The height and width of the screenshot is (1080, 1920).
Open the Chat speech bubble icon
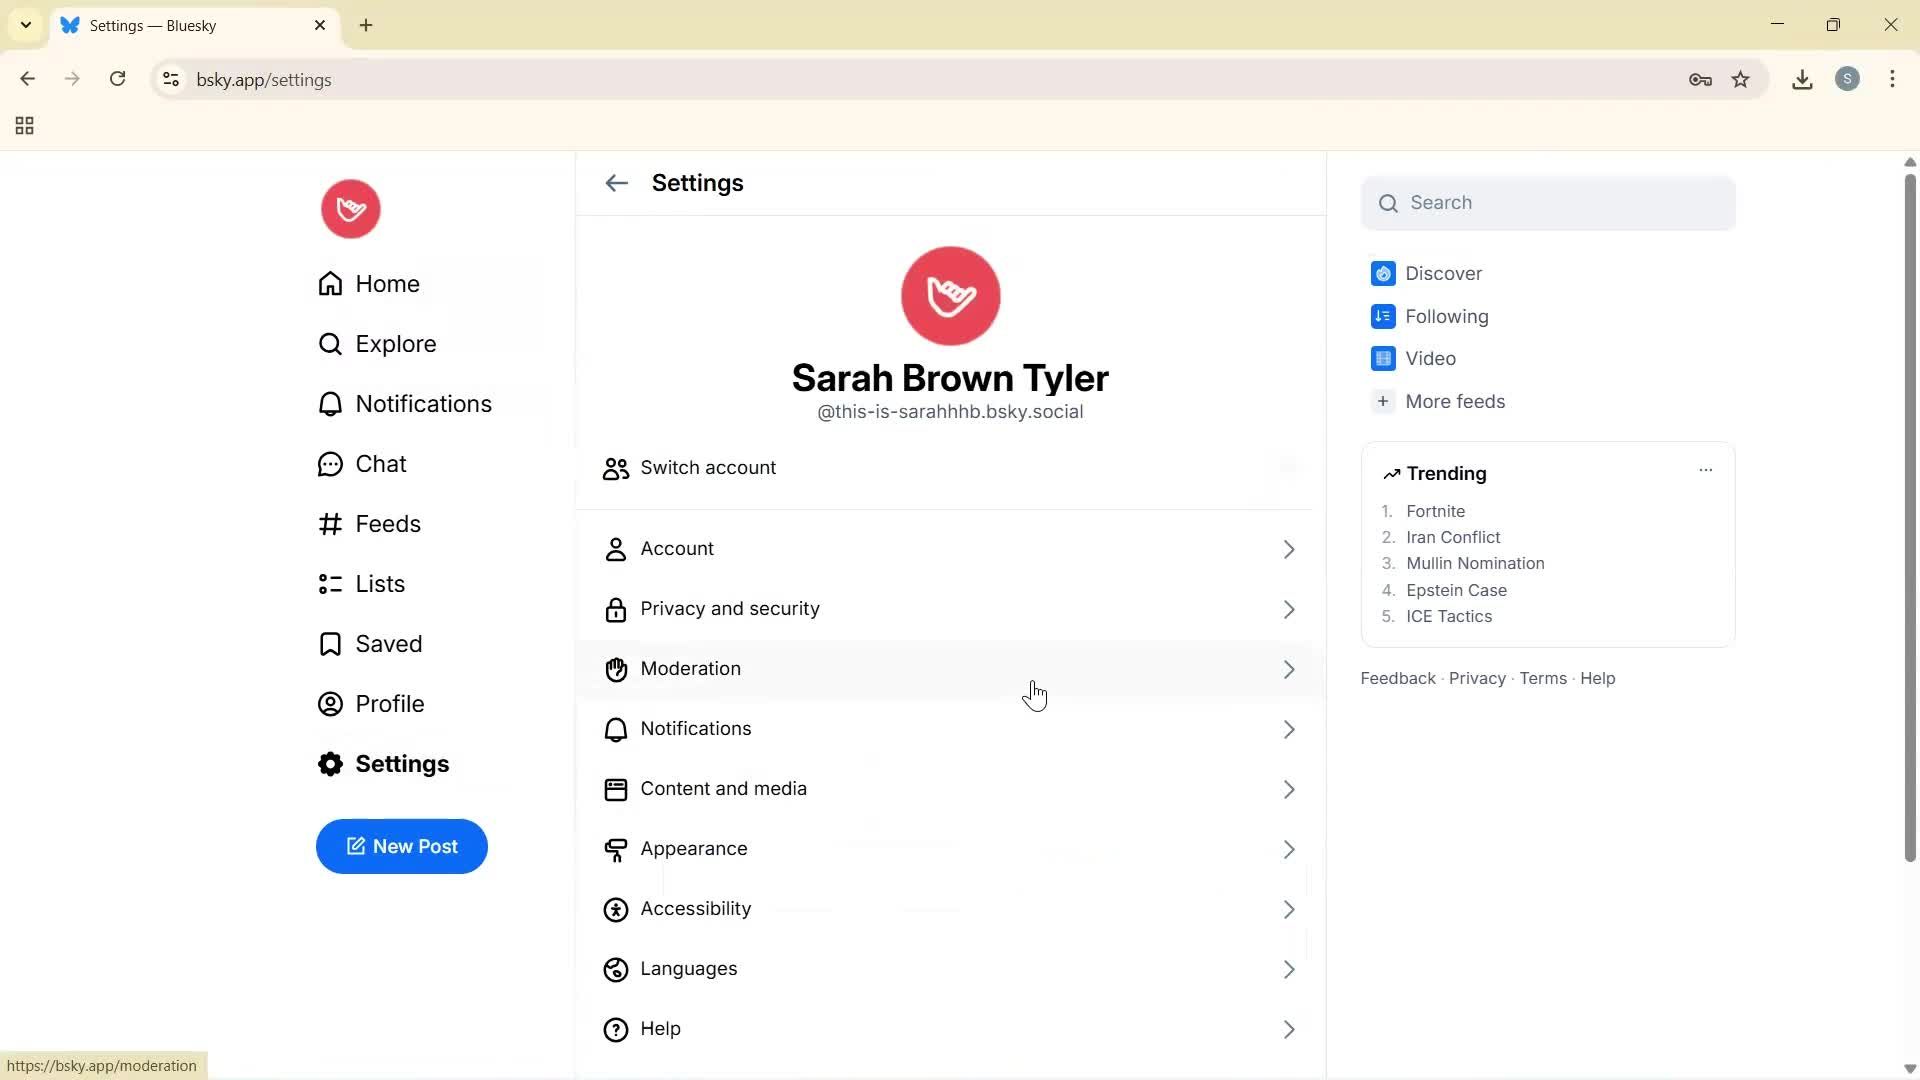[331, 464]
